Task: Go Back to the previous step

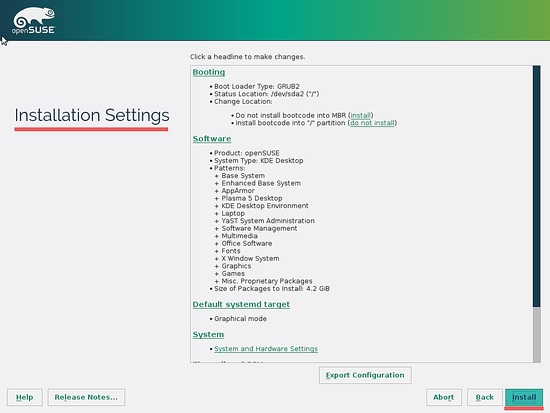Action: tap(485, 397)
